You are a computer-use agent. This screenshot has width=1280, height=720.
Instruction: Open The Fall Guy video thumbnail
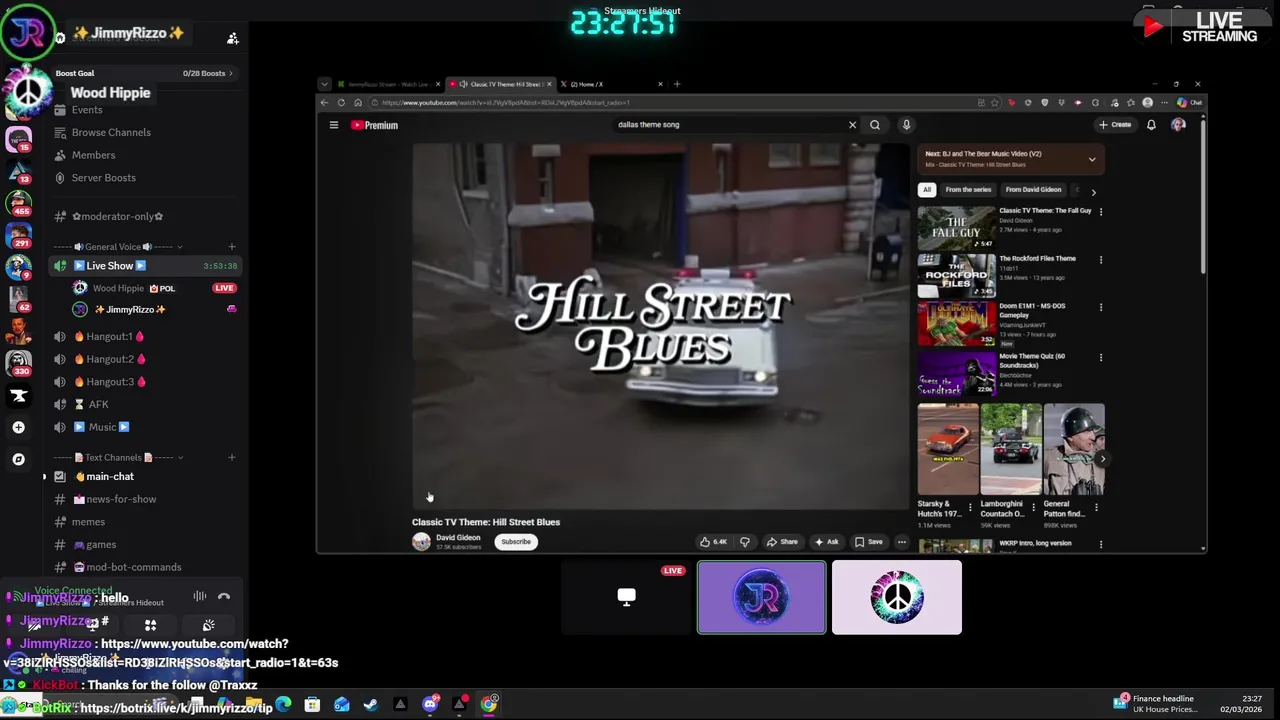pos(956,228)
